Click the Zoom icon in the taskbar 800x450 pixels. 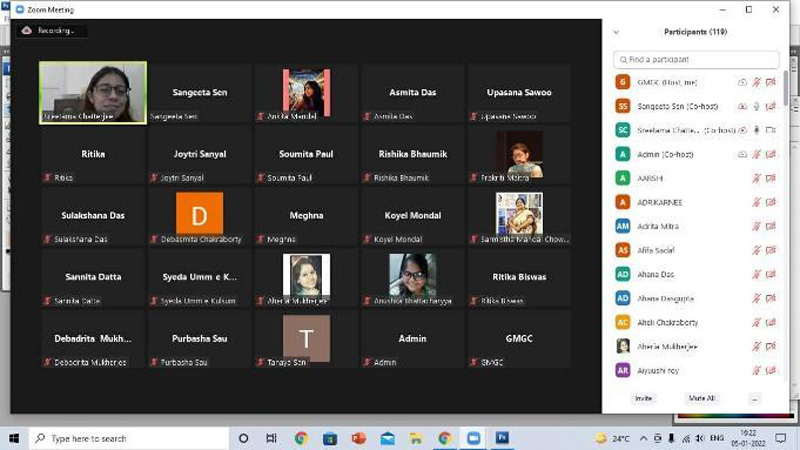click(x=473, y=438)
